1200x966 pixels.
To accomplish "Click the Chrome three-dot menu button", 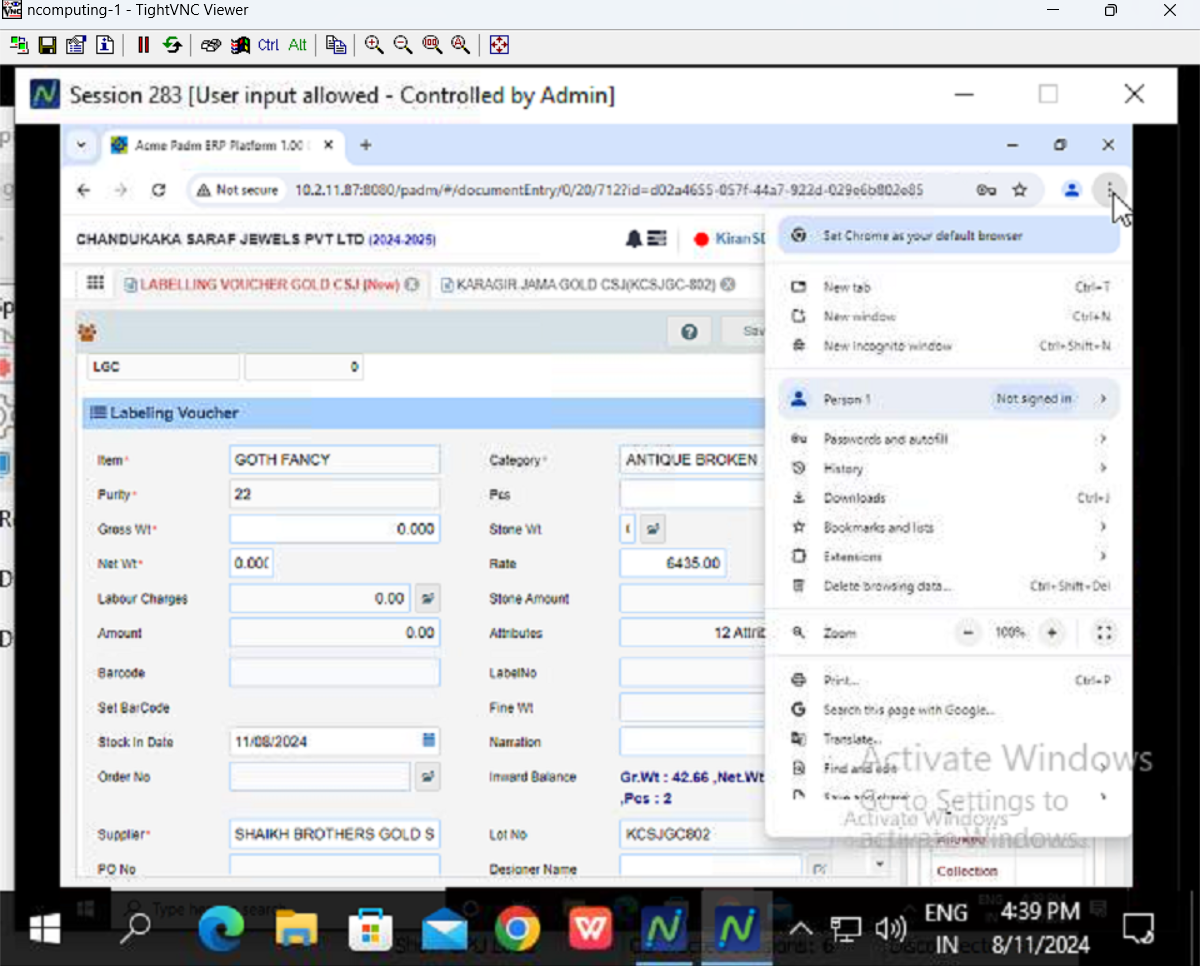I will pyautogui.click(x=1110, y=190).
